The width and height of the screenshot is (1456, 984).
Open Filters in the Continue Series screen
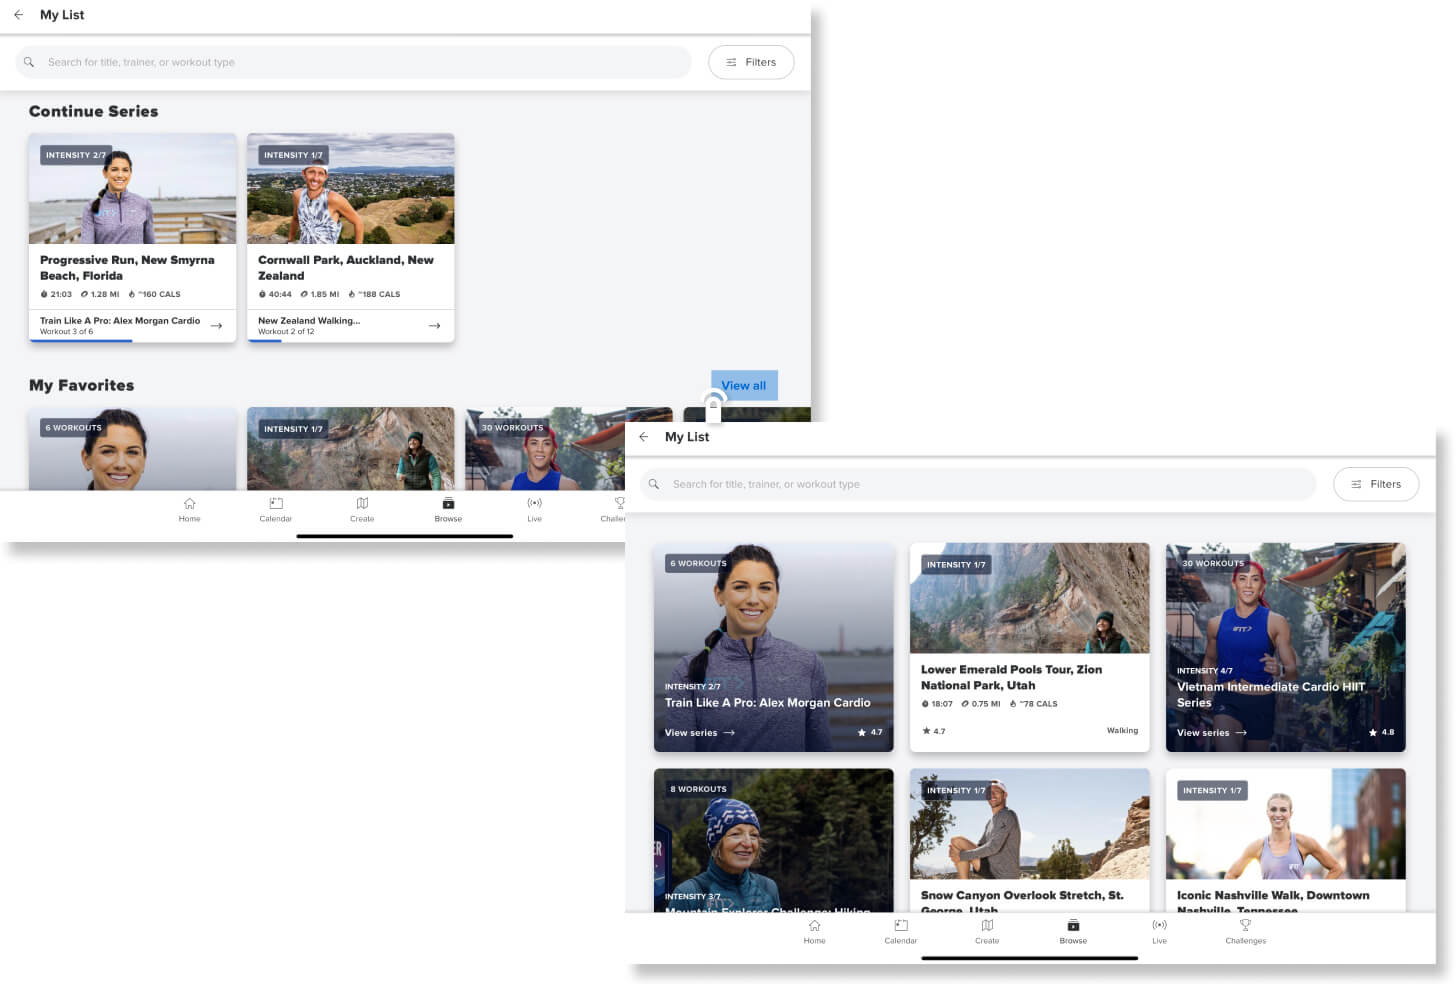click(751, 62)
